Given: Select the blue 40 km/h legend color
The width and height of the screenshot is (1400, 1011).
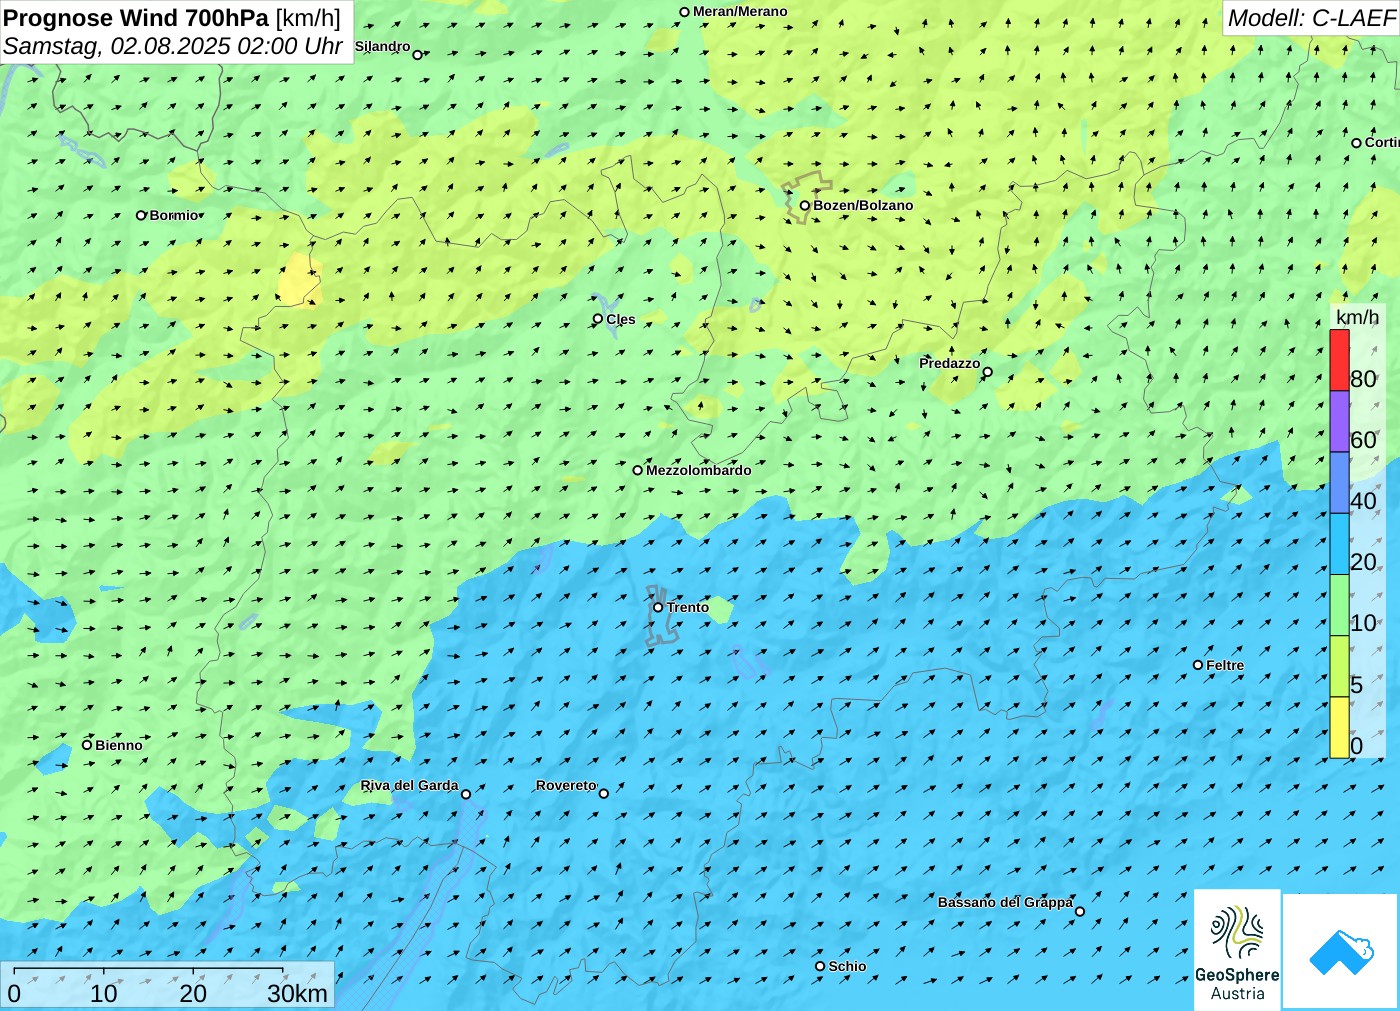Looking at the screenshot, I should [1339, 483].
